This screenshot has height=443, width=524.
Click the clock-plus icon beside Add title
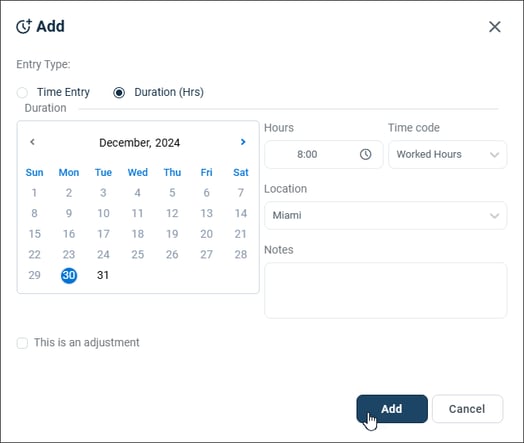click(24, 26)
